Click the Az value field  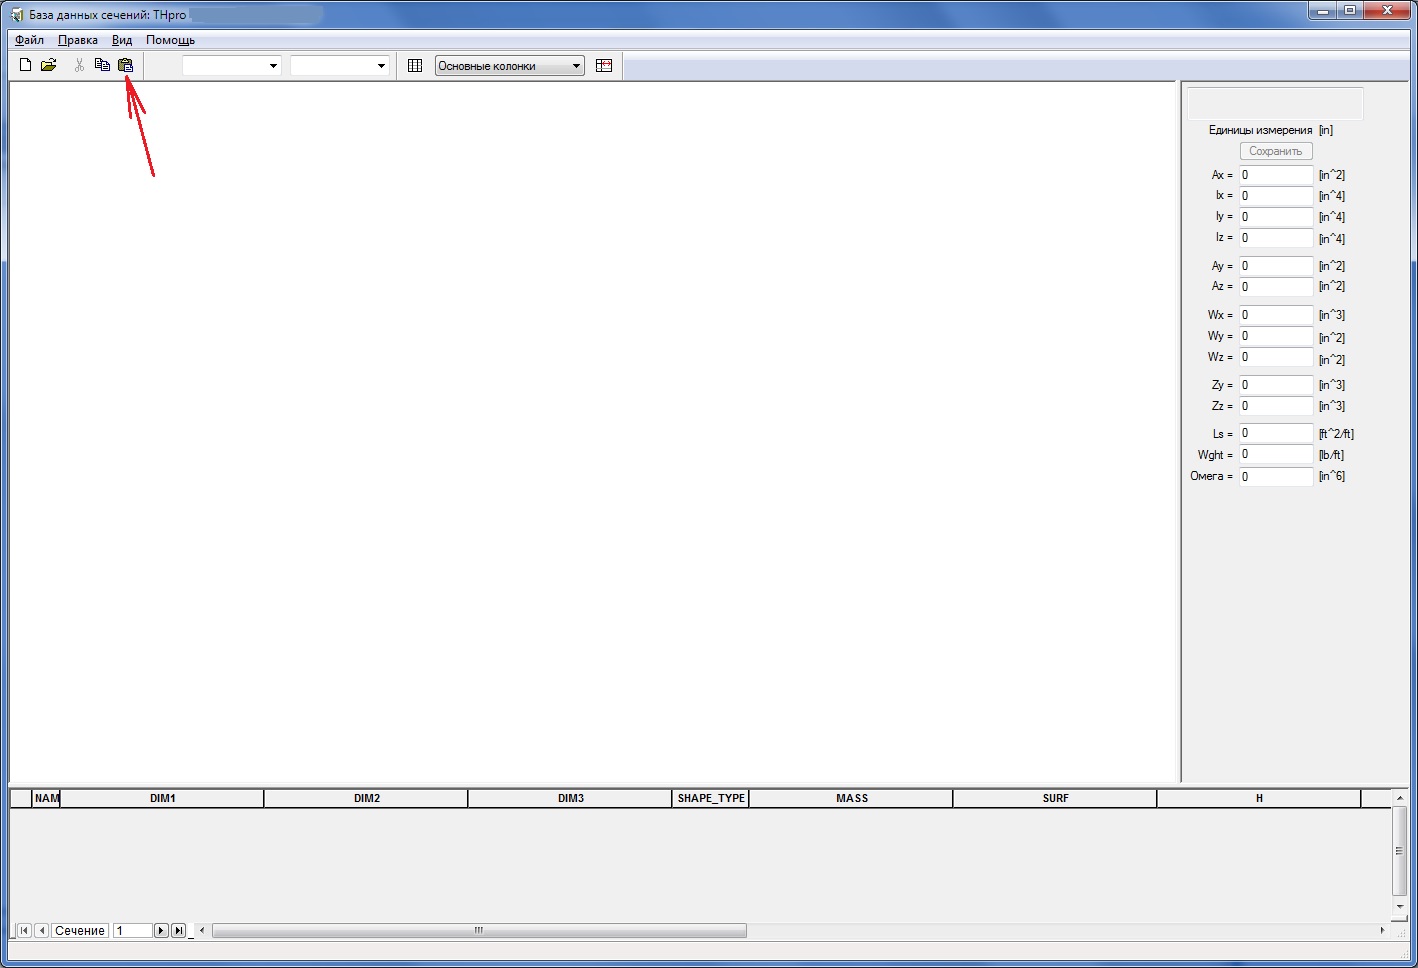pos(1276,287)
